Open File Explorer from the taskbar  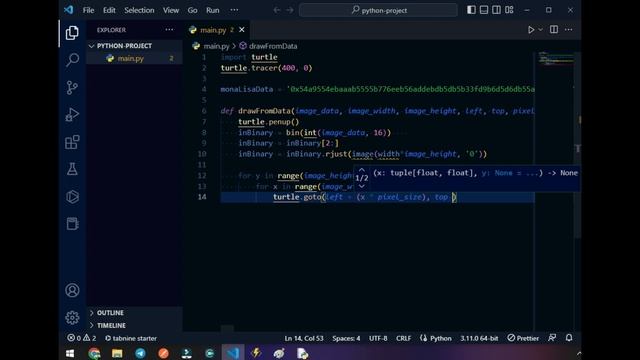pos(117,353)
